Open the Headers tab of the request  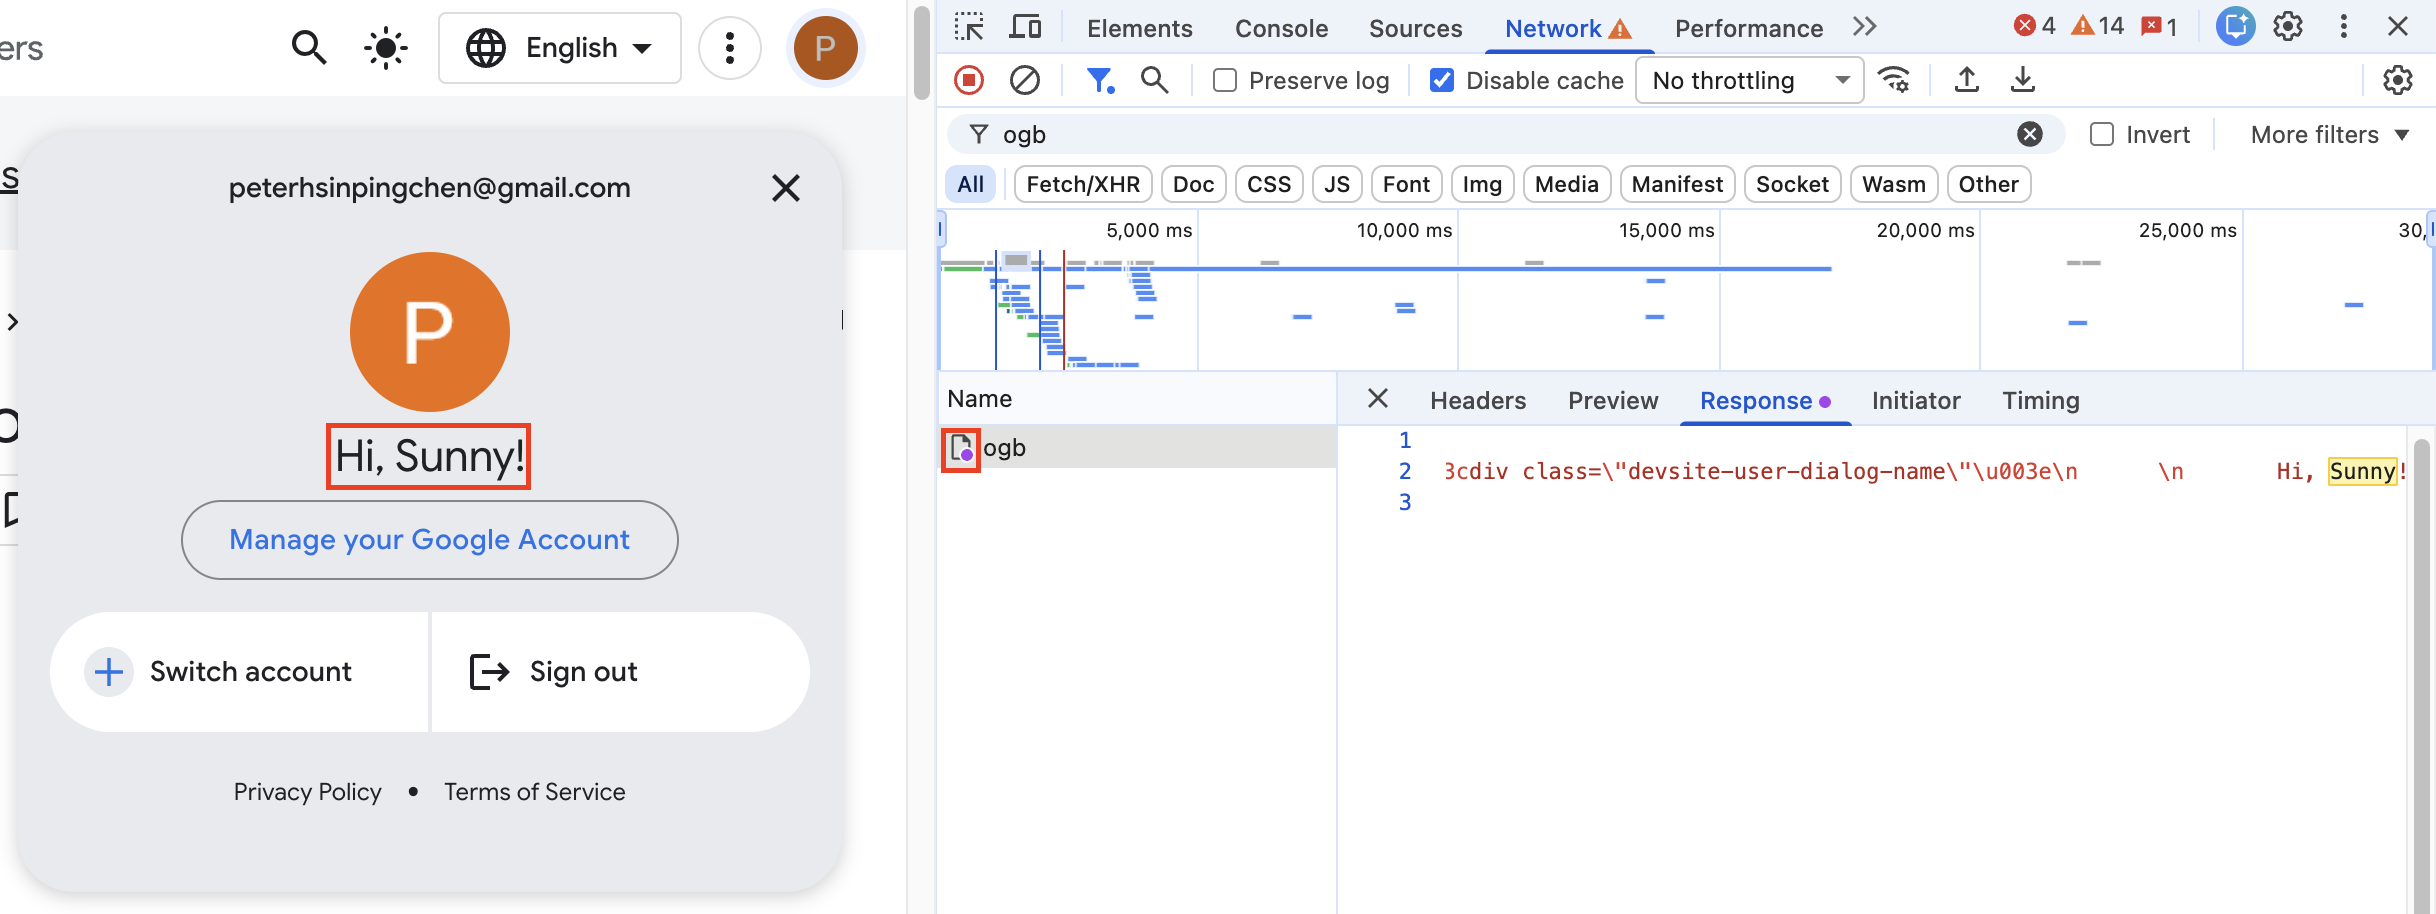click(x=1478, y=400)
